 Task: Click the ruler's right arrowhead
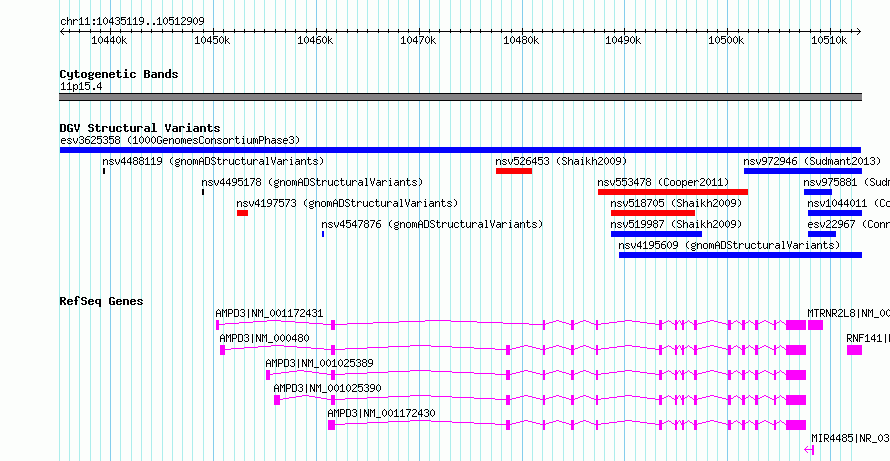[859, 31]
